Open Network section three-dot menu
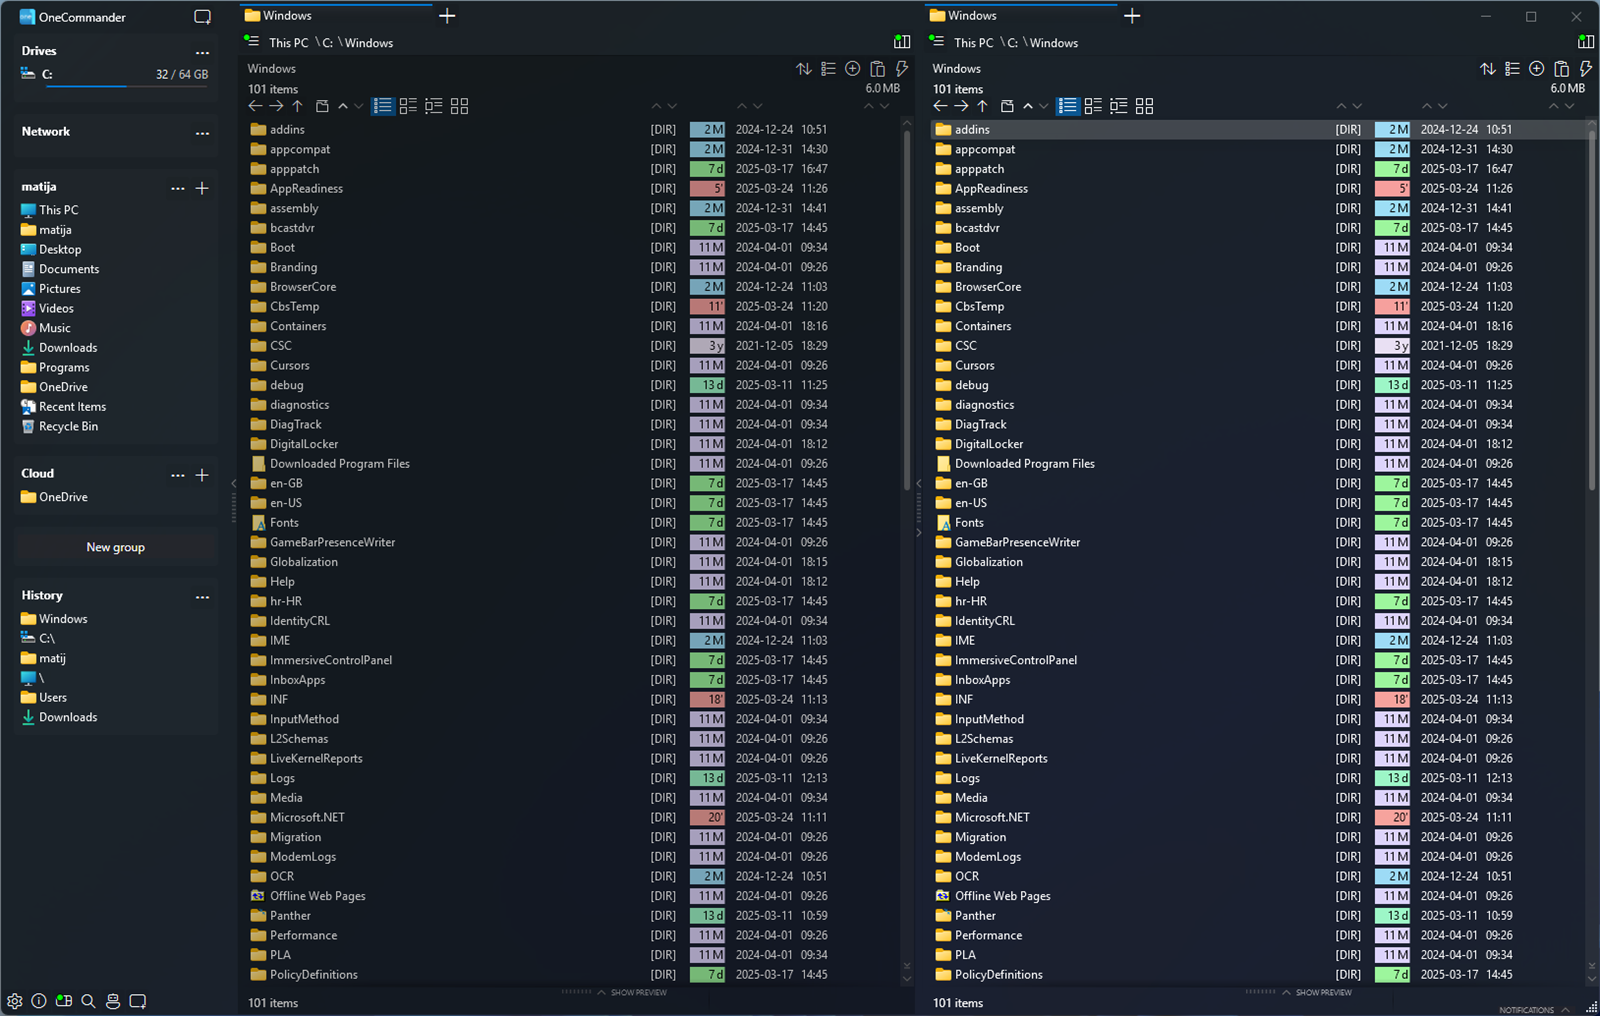 tap(202, 133)
